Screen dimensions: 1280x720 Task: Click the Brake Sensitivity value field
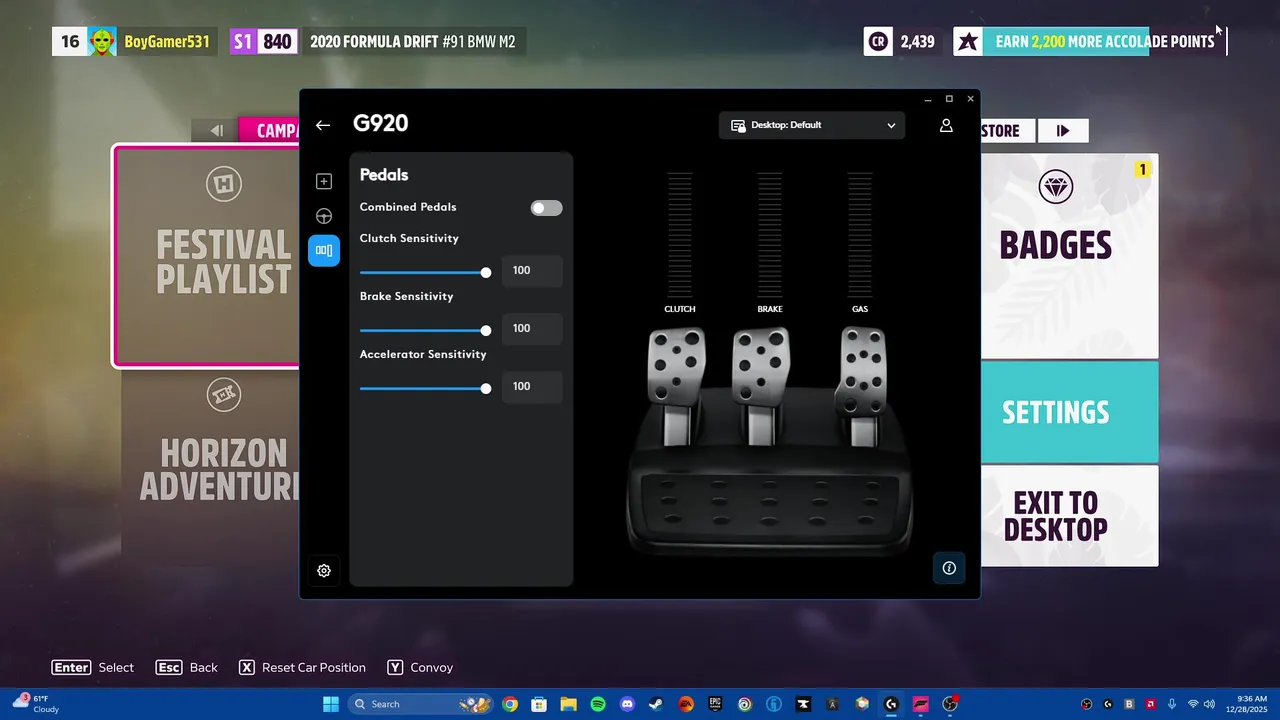[532, 328]
